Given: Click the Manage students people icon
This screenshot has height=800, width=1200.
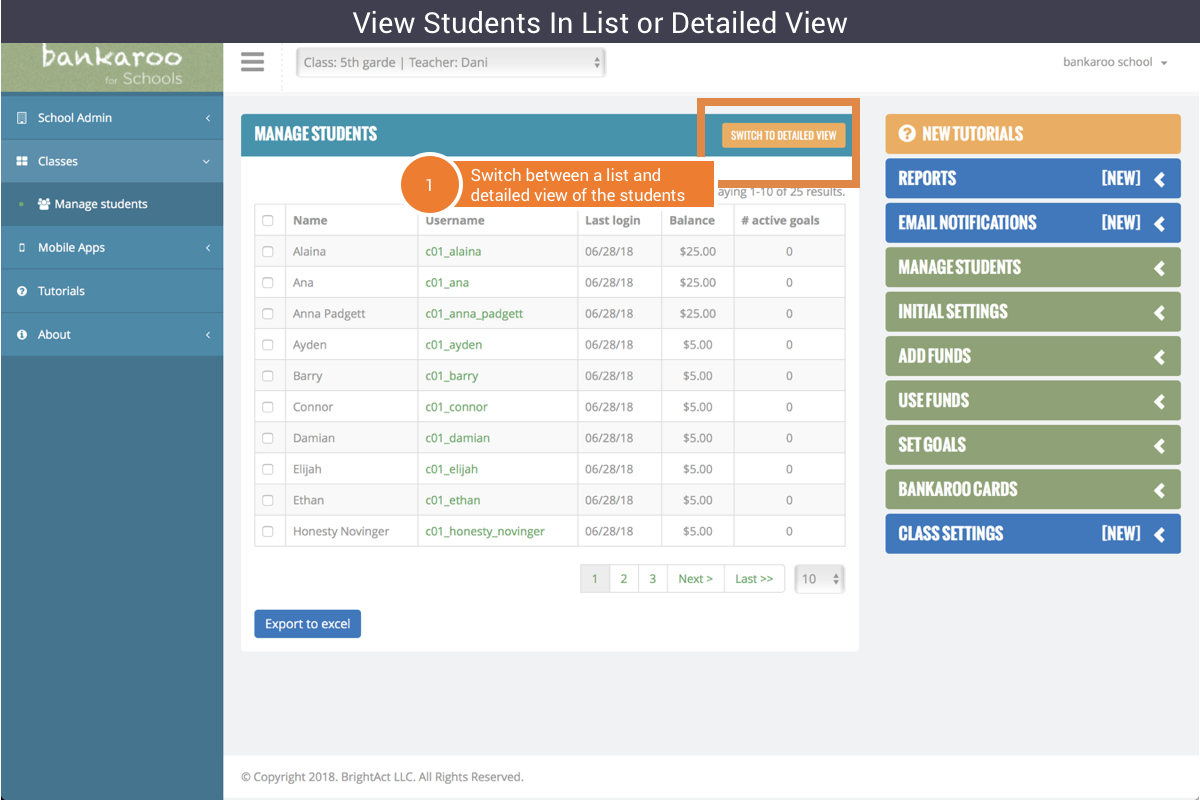Looking at the screenshot, I should (44, 204).
